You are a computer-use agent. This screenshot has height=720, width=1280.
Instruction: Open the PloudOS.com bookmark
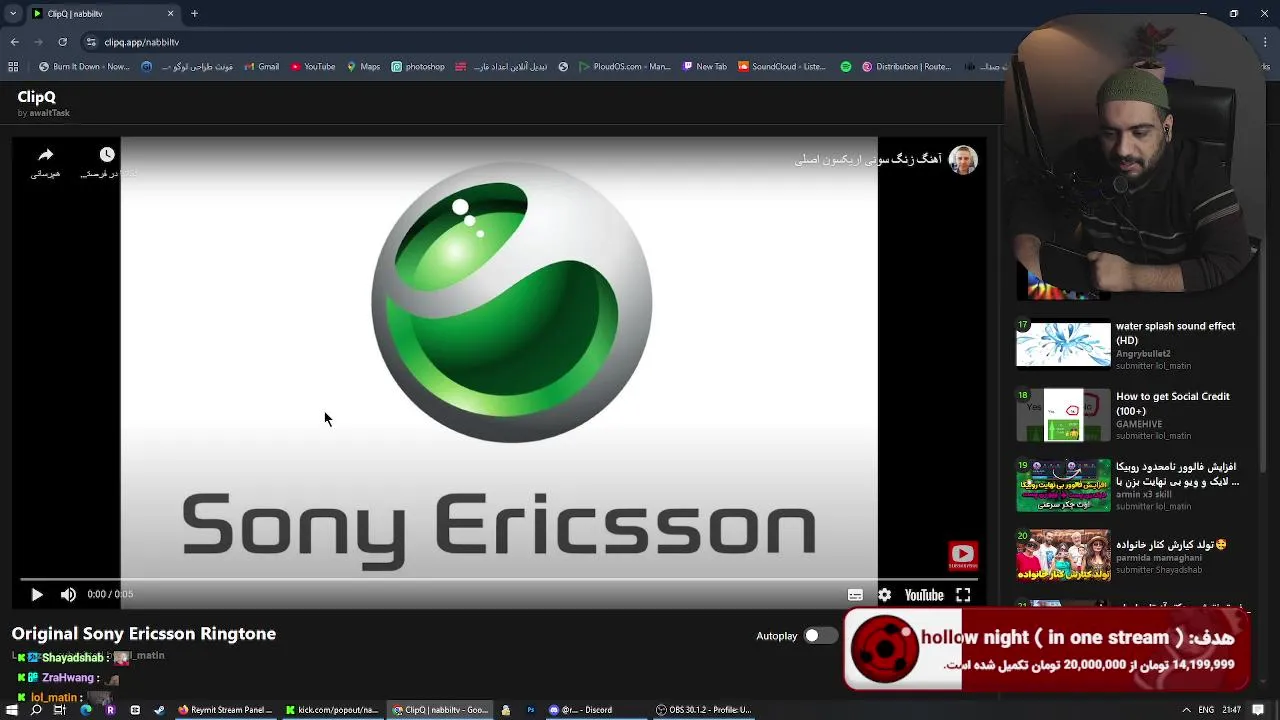625,67
